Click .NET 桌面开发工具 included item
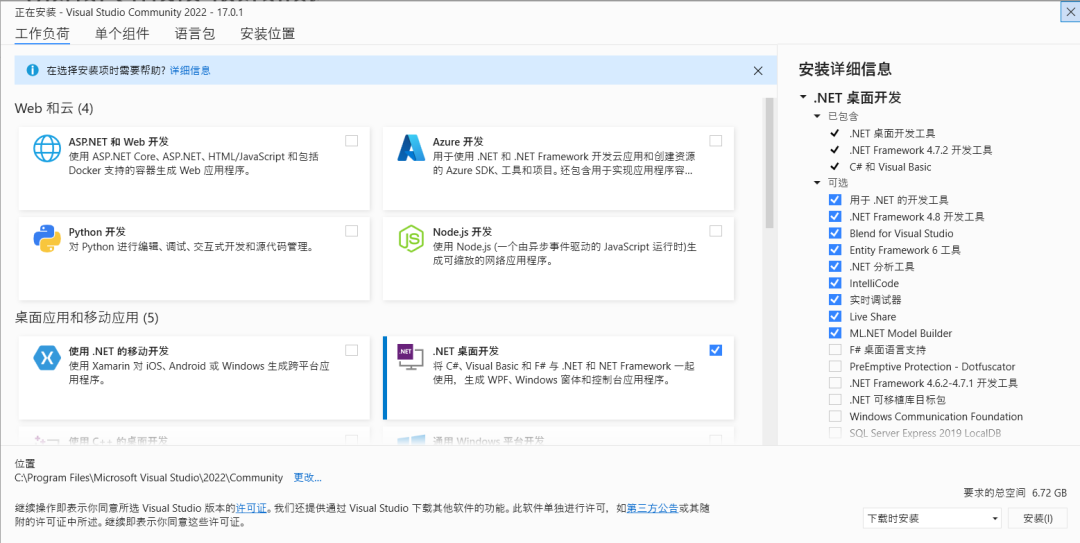 click(x=892, y=134)
